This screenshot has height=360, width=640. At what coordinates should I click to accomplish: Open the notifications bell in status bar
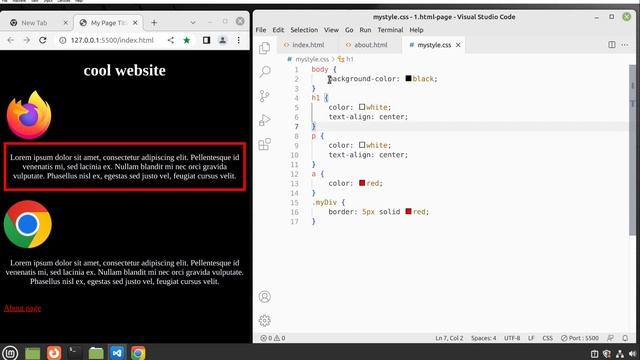point(625,338)
